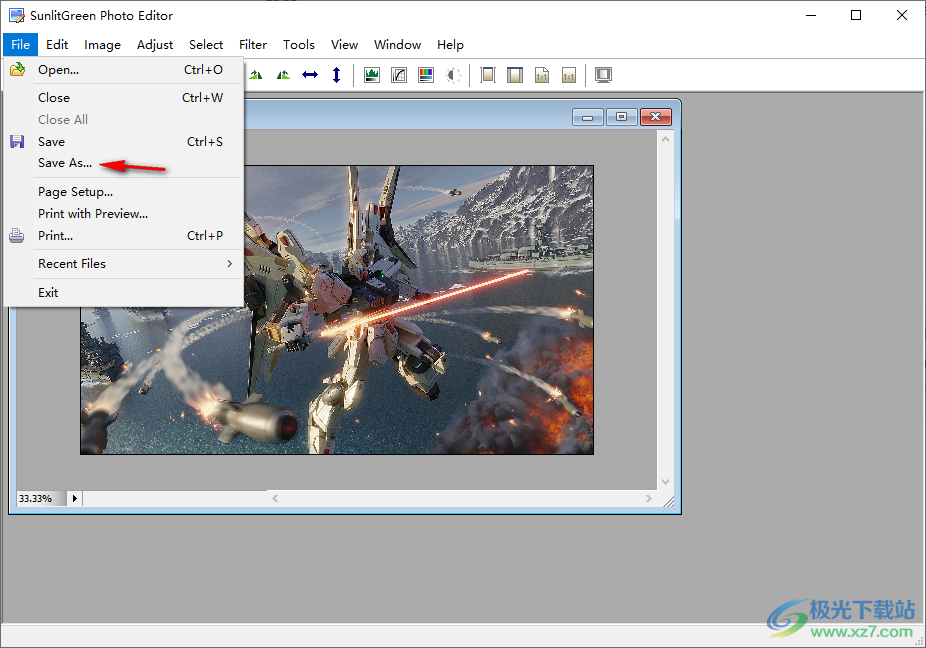Click the SunlitGreen app icon in title bar
Viewport: 926px width, 648px height.
(17, 15)
